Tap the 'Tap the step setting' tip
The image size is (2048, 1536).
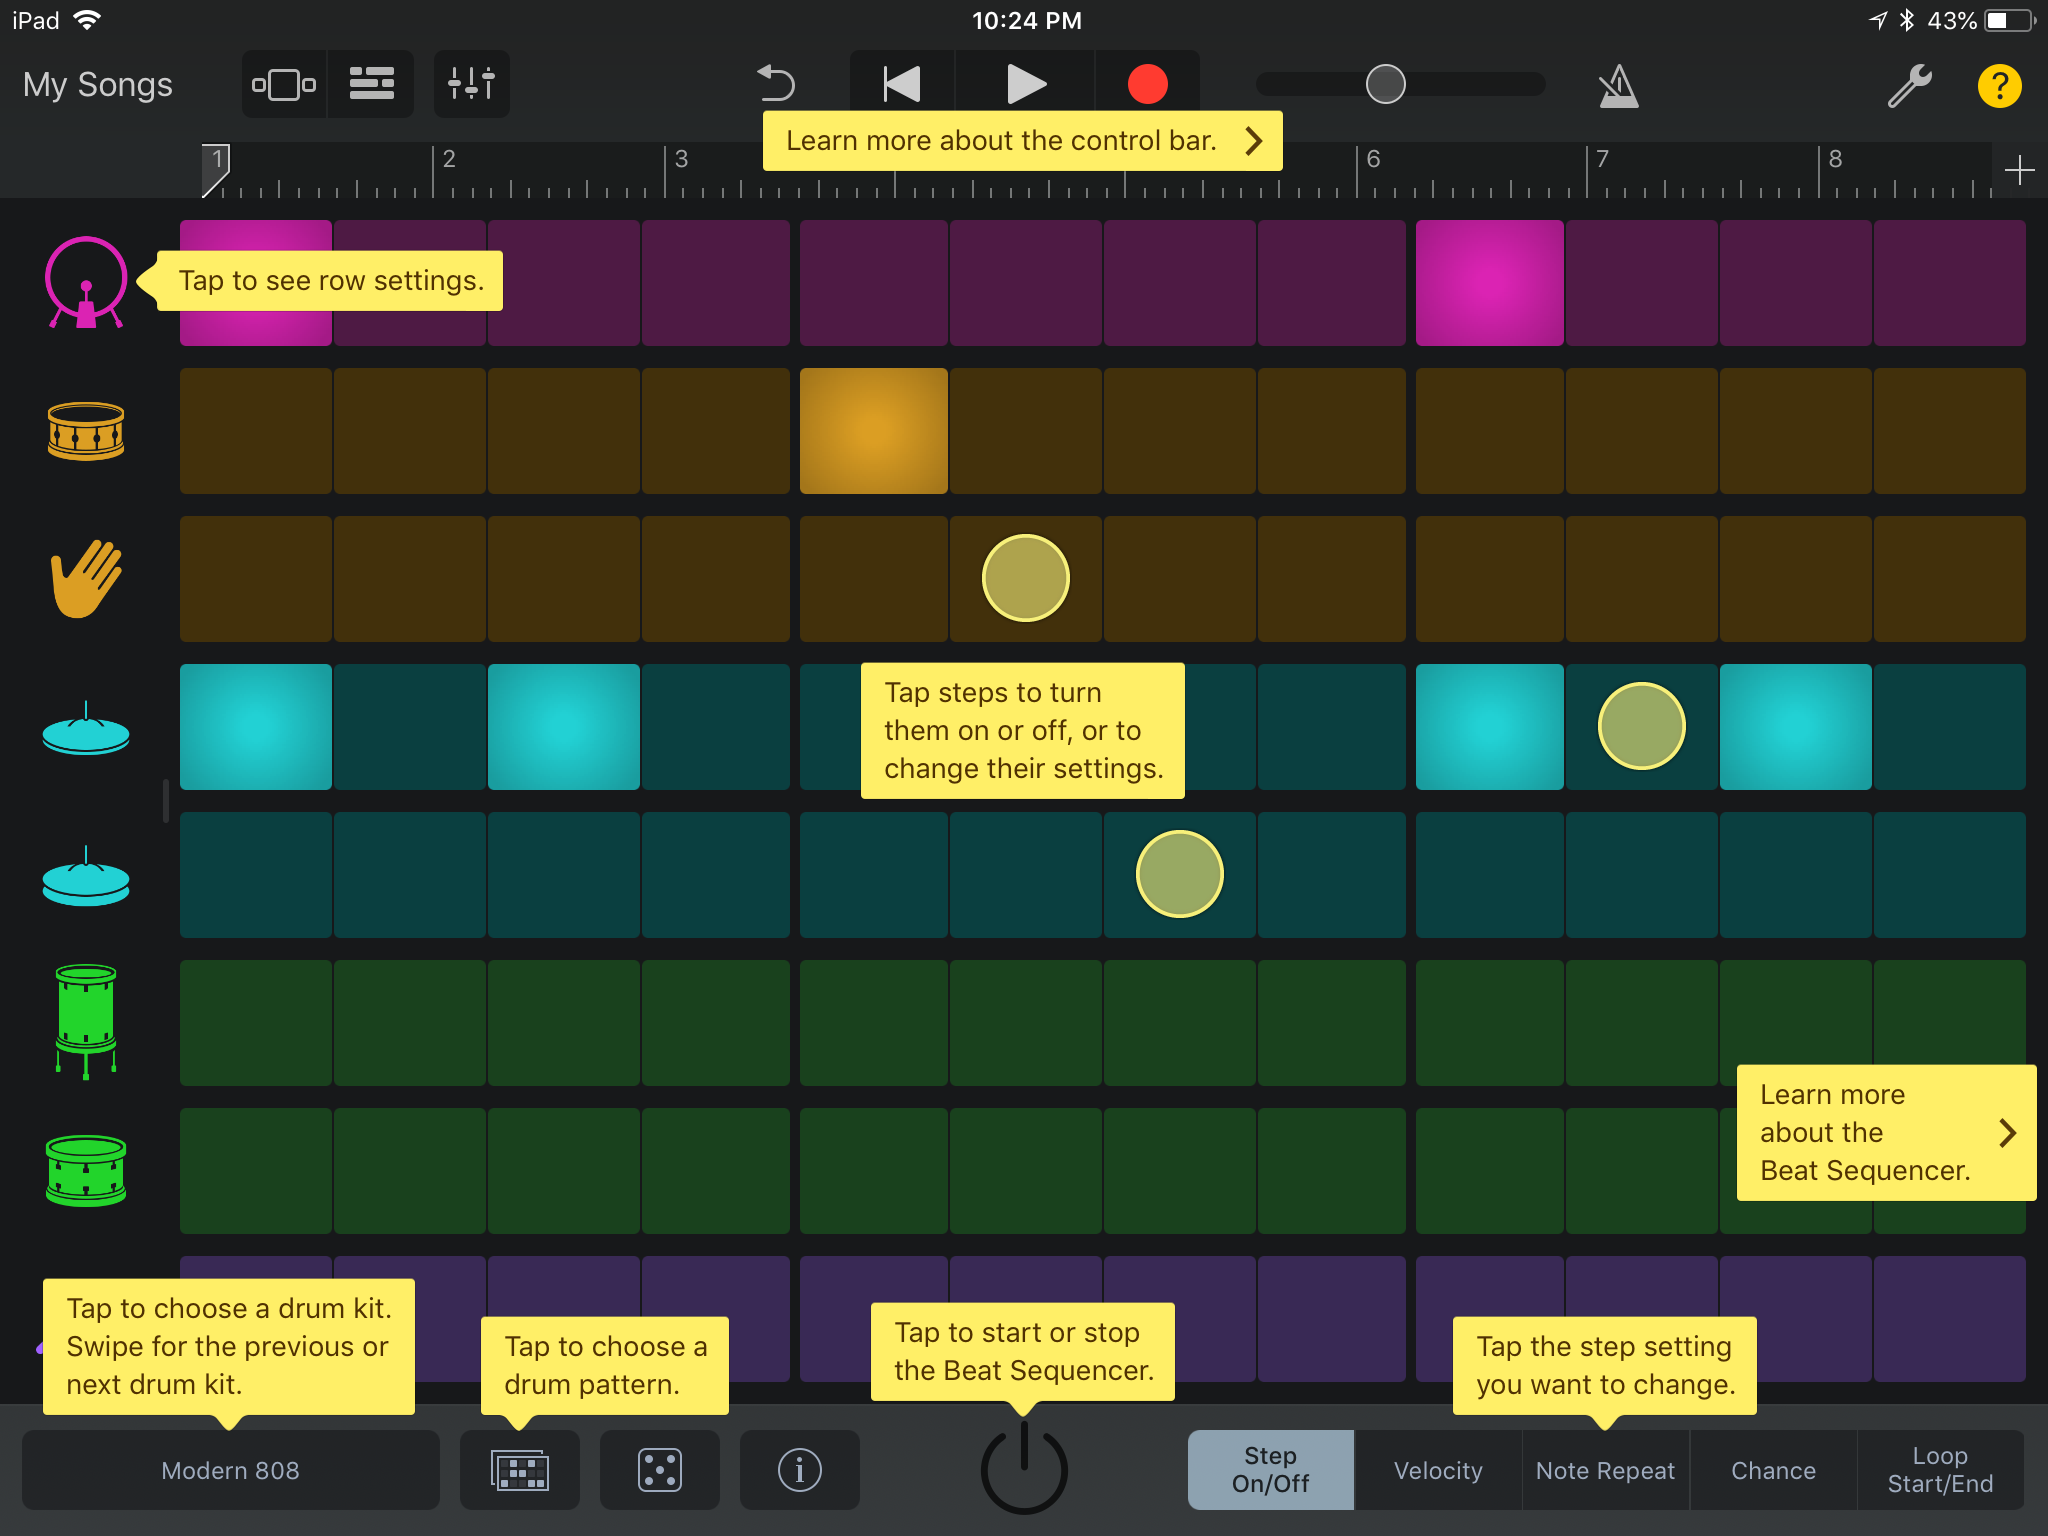coord(1605,1366)
